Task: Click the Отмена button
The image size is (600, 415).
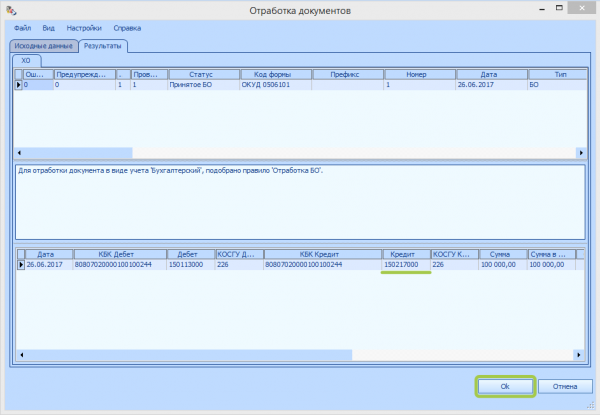Action: 565,386
